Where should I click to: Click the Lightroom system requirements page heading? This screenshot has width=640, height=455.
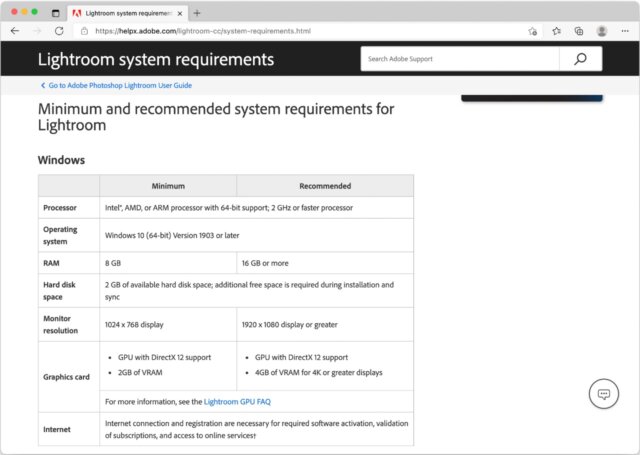tap(155, 59)
